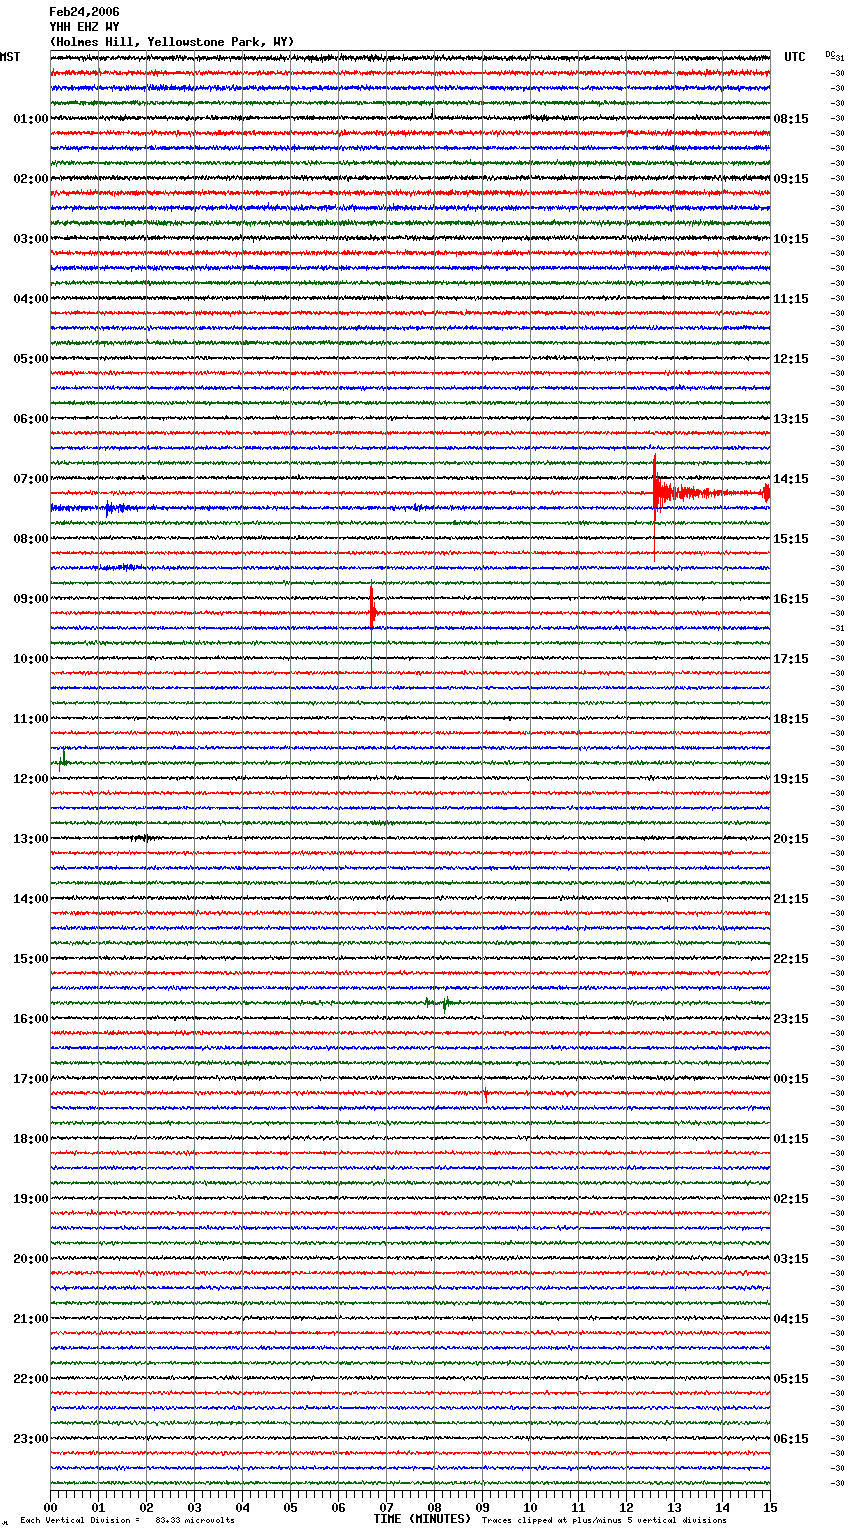Click the 00 minute tick label
The width and height of the screenshot is (850, 1534).
tap(51, 1507)
